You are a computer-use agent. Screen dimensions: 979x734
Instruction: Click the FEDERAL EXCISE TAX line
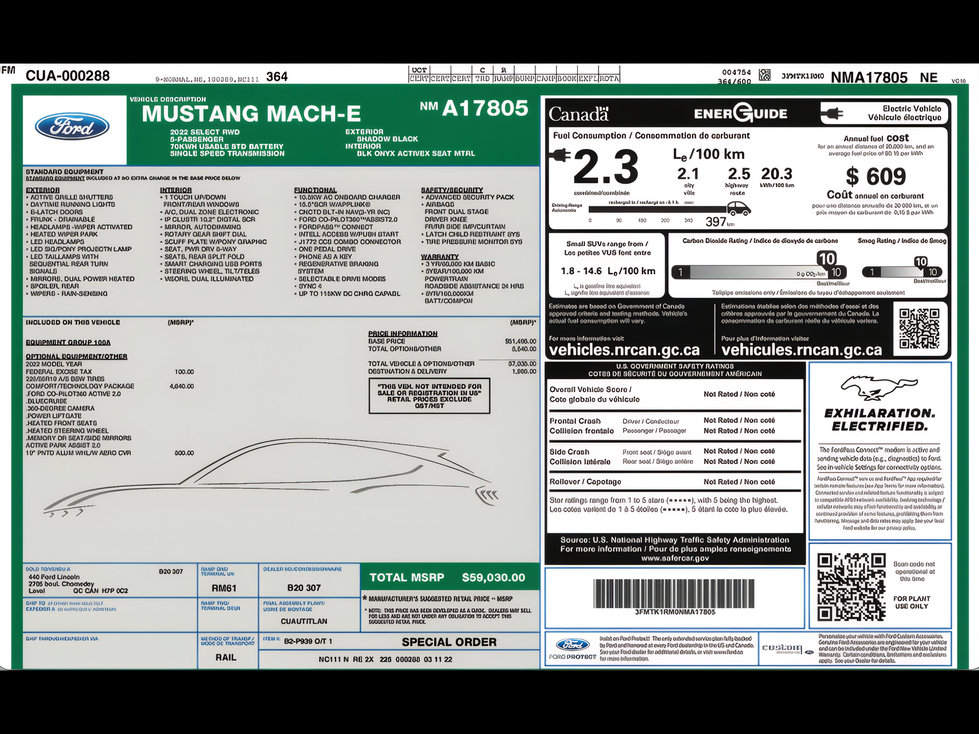point(110,371)
